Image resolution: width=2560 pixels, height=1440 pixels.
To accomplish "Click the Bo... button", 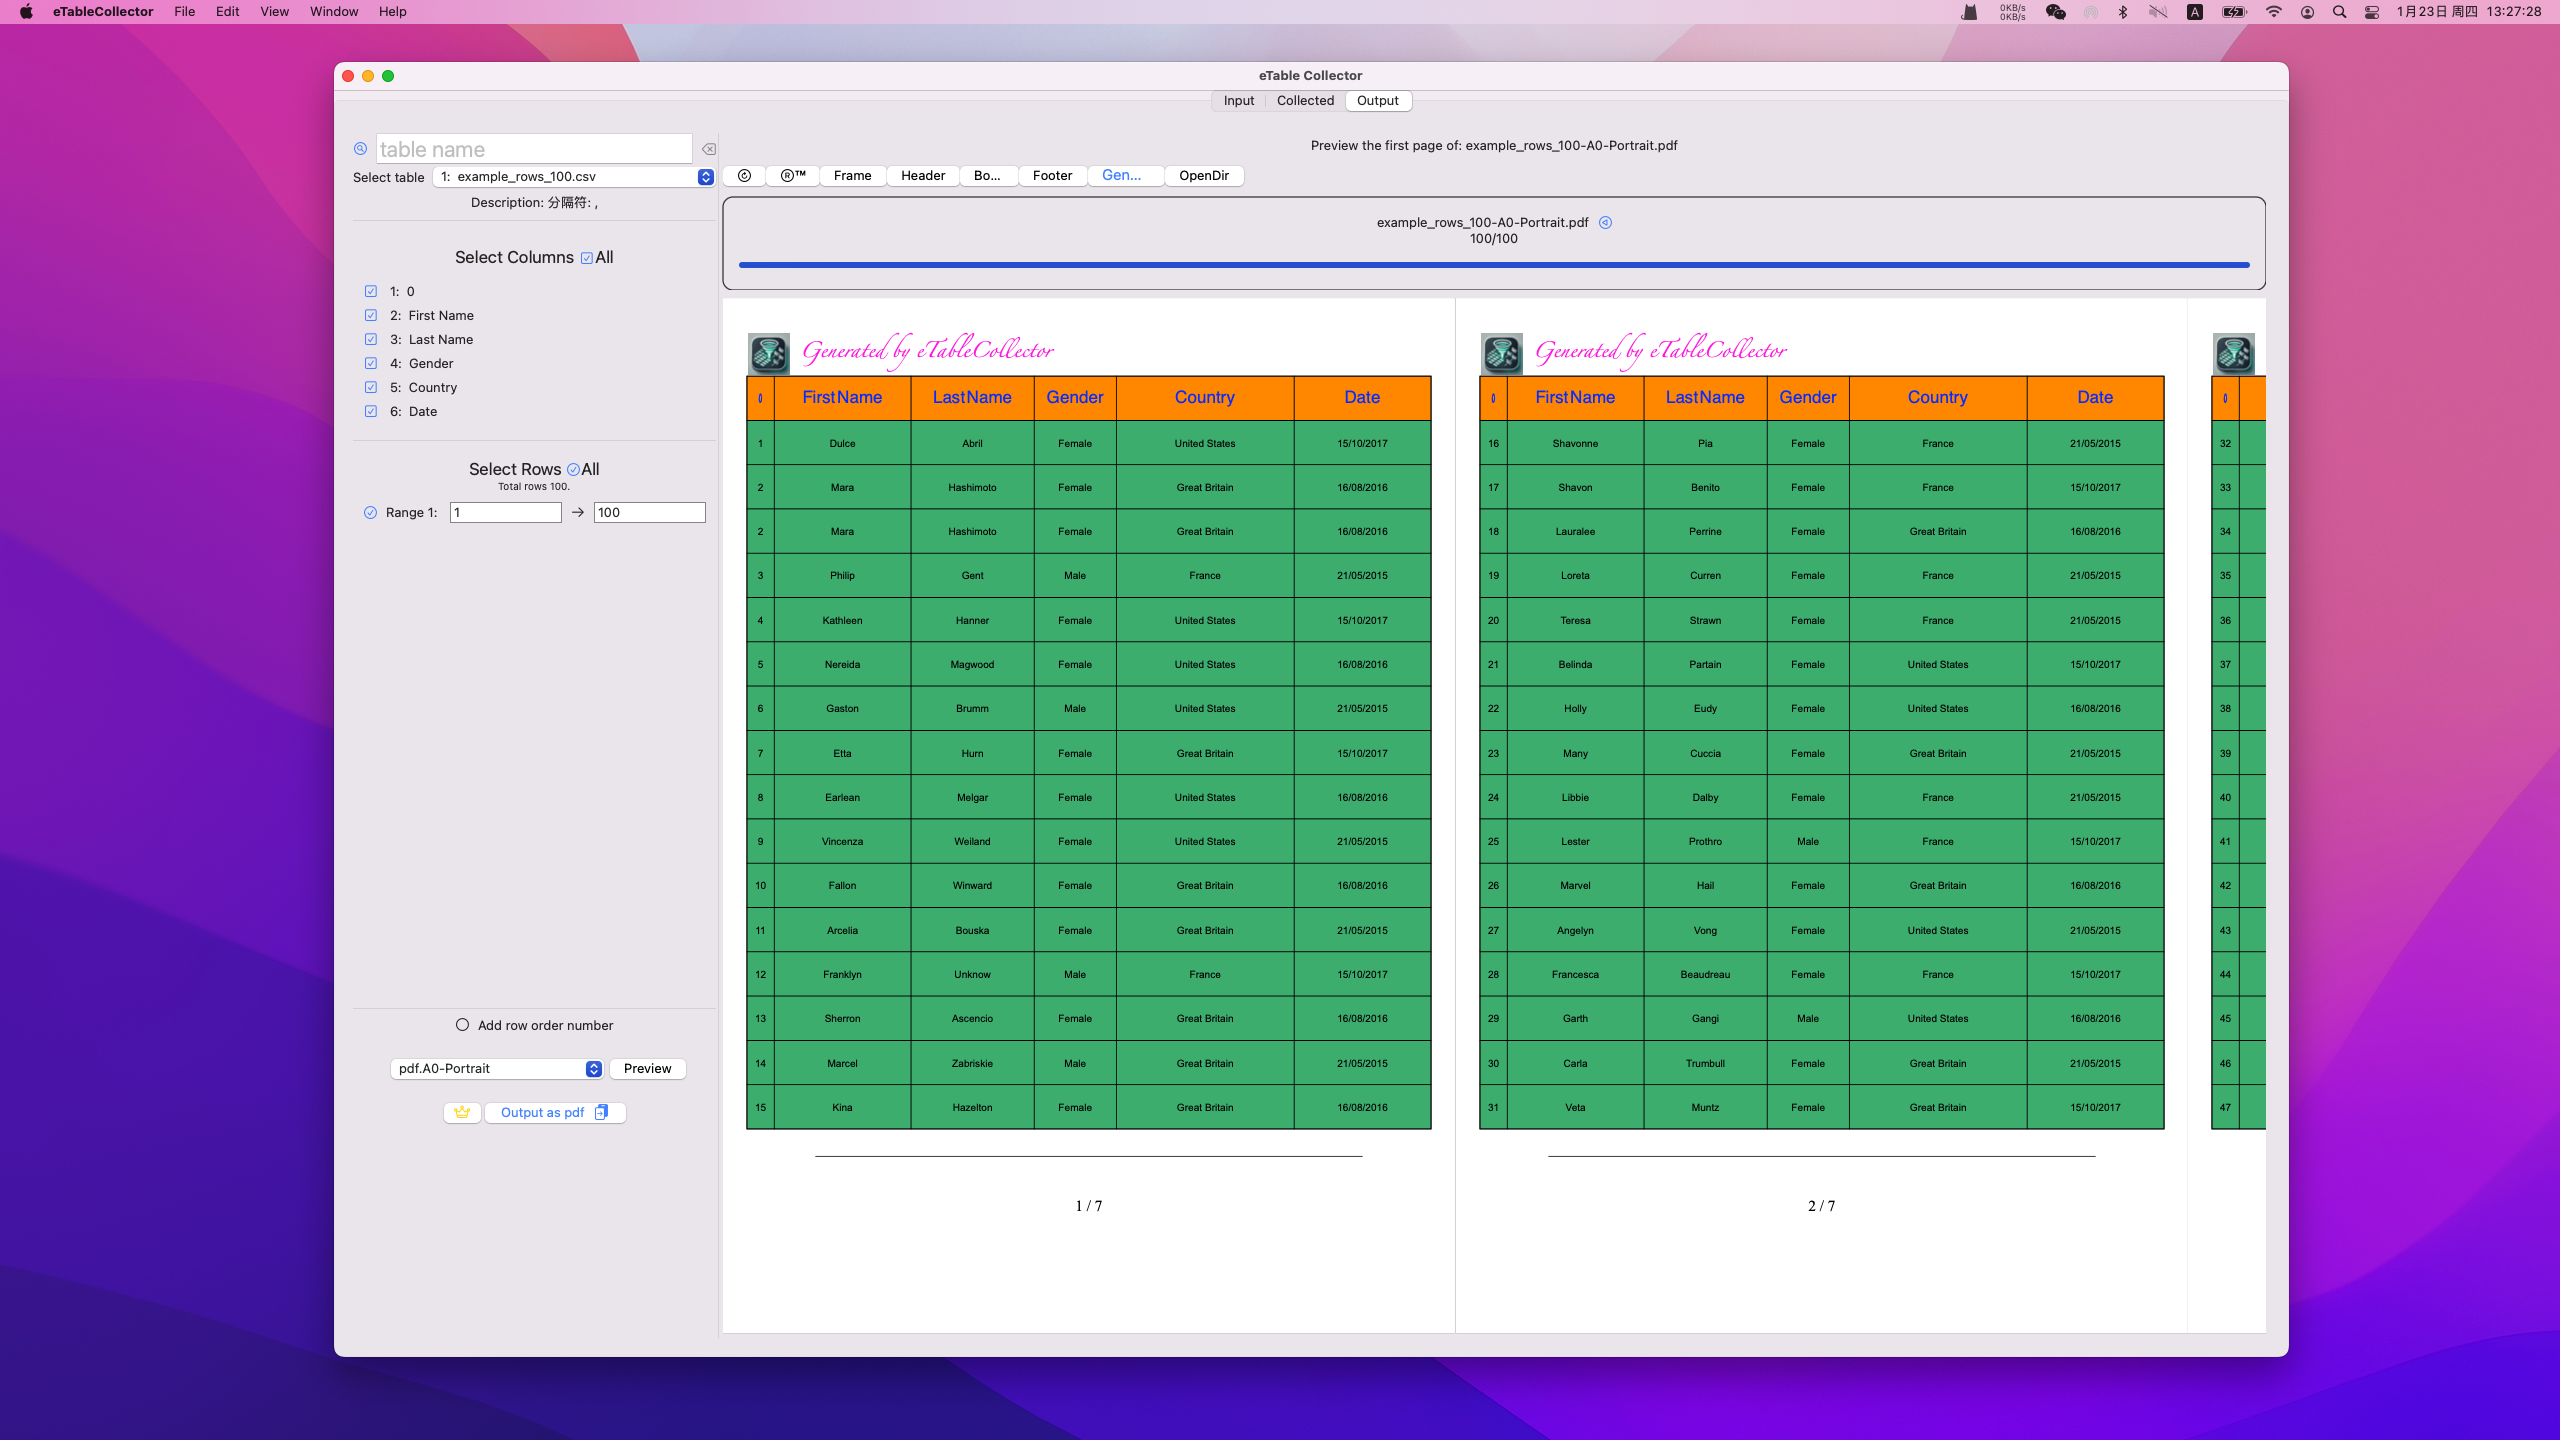I will point(987,176).
